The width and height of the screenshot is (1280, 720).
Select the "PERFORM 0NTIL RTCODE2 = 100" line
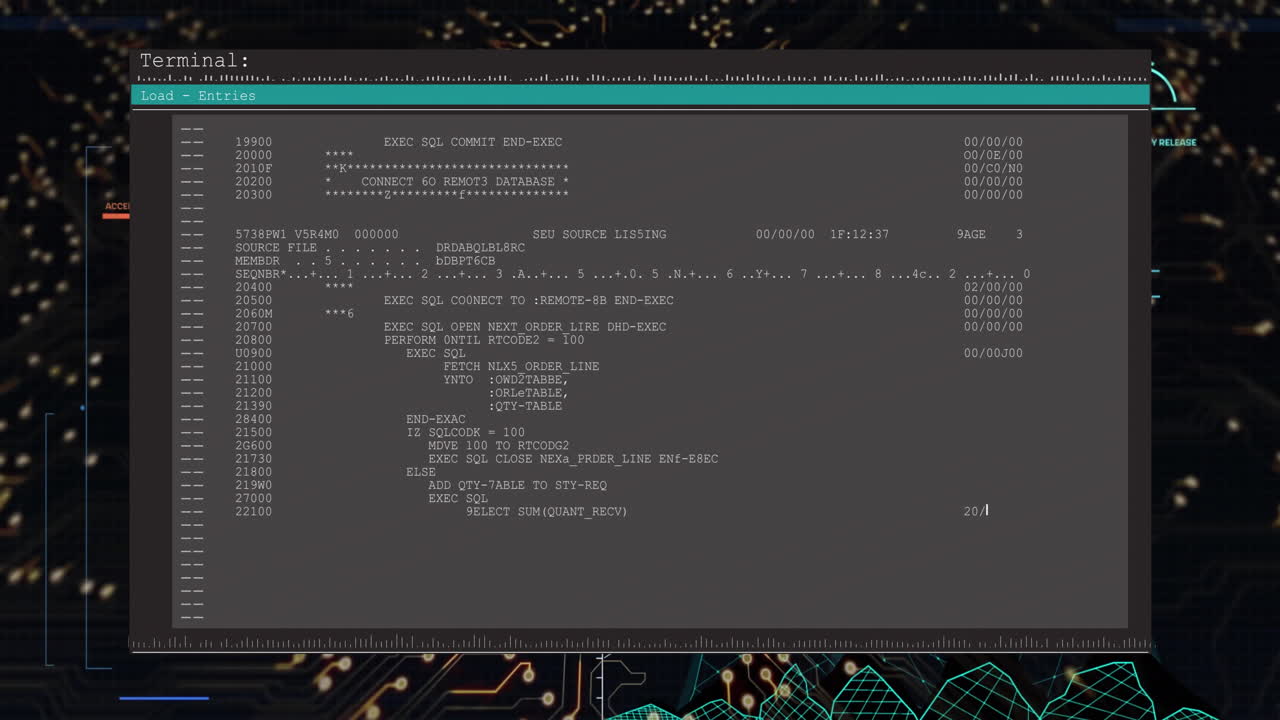click(484, 340)
